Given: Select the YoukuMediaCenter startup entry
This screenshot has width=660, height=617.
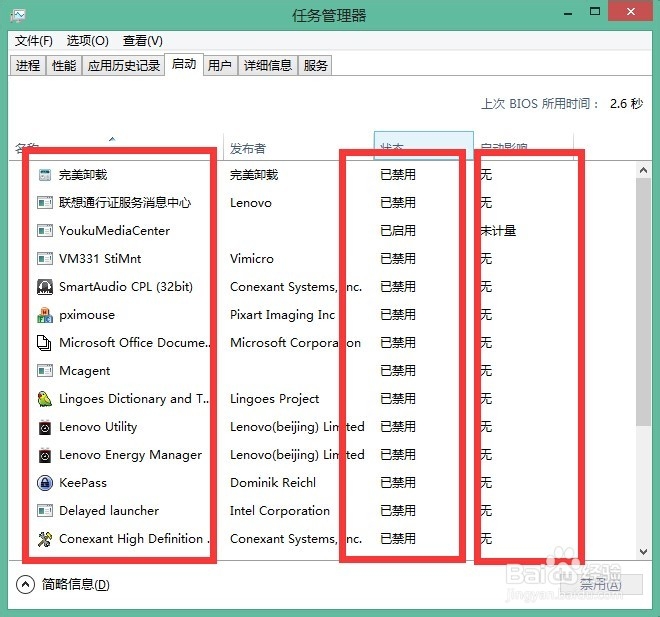Looking at the screenshot, I should click(x=114, y=231).
